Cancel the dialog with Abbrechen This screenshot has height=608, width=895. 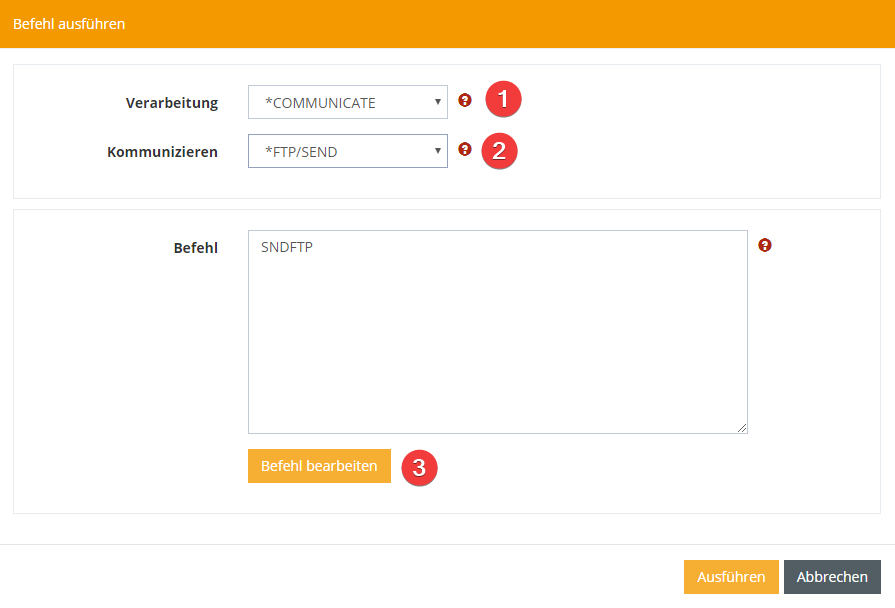pyautogui.click(x=832, y=577)
